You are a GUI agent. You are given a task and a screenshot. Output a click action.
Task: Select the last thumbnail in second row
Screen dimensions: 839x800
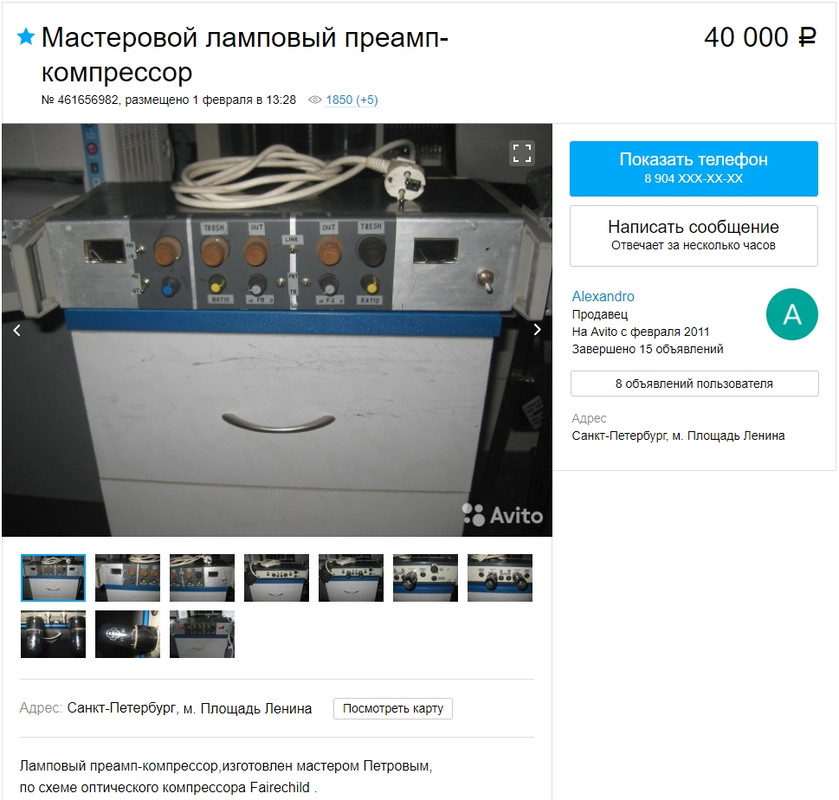click(x=202, y=634)
